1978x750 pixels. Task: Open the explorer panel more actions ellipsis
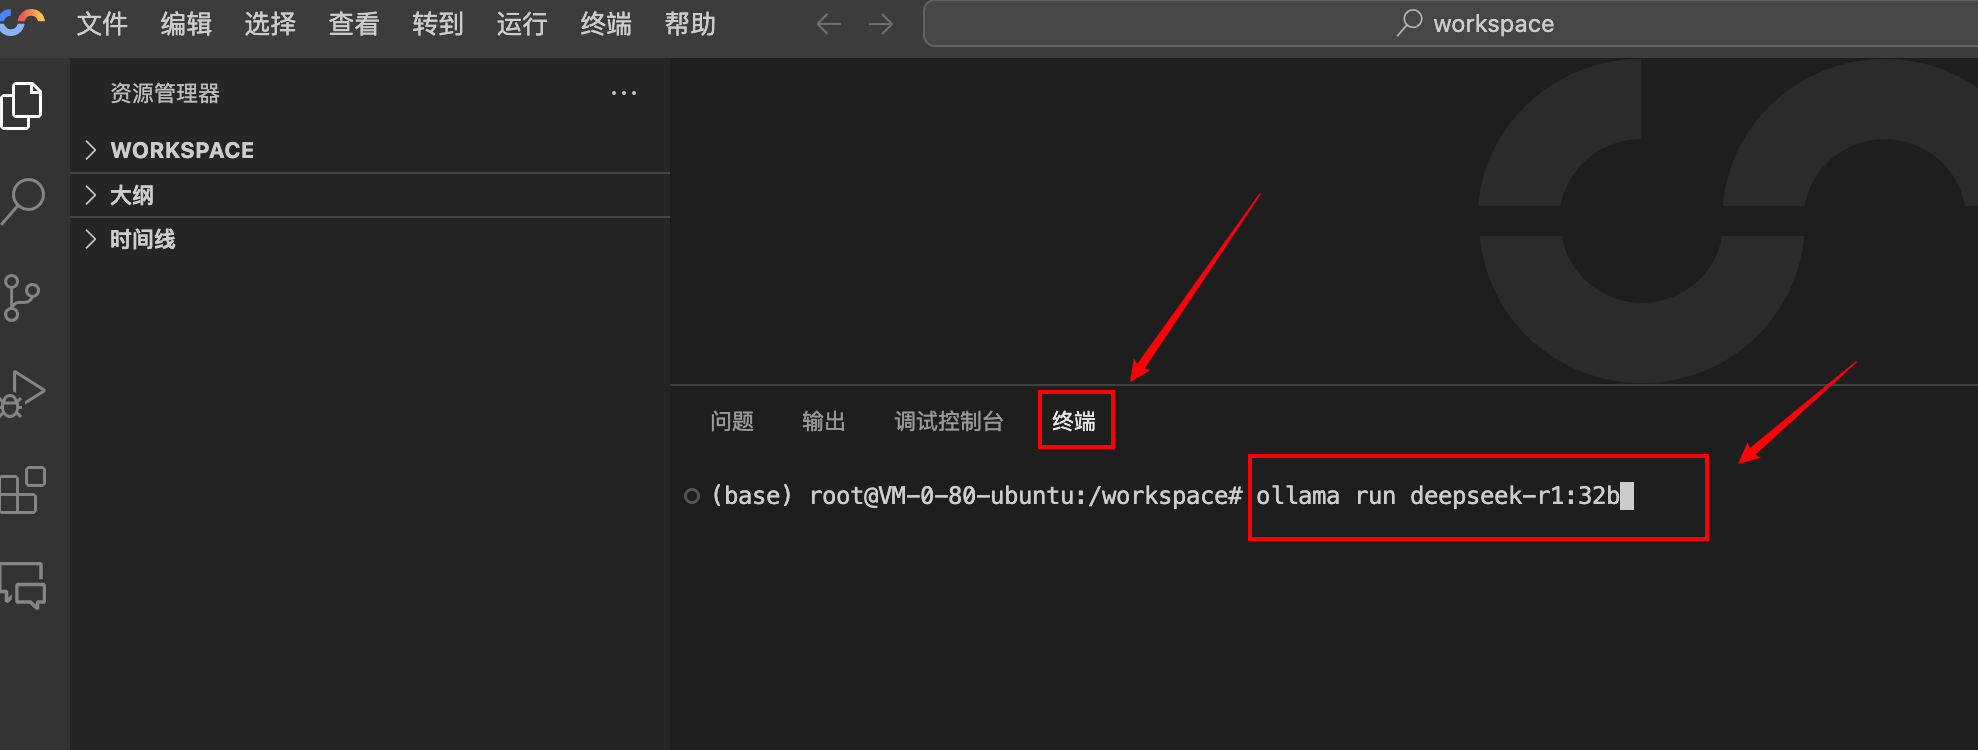click(624, 93)
